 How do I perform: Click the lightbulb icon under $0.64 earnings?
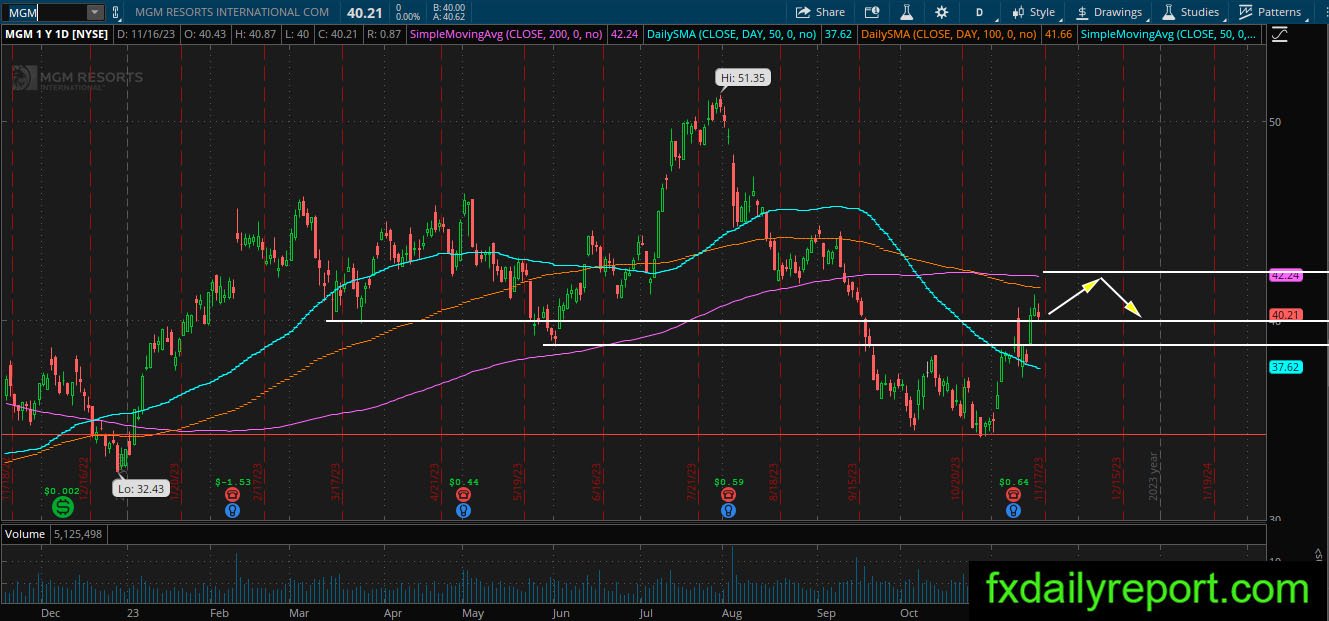[x=1013, y=510]
